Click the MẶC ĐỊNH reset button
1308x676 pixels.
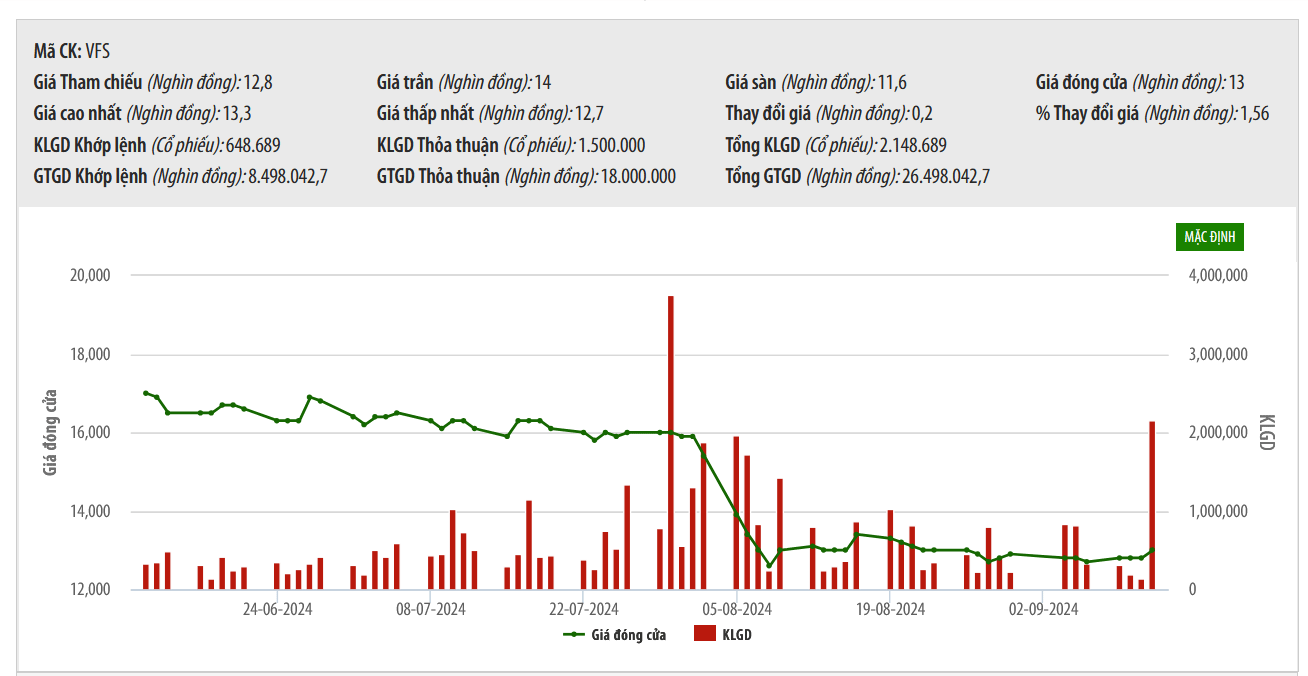click(x=1209, y=237)
